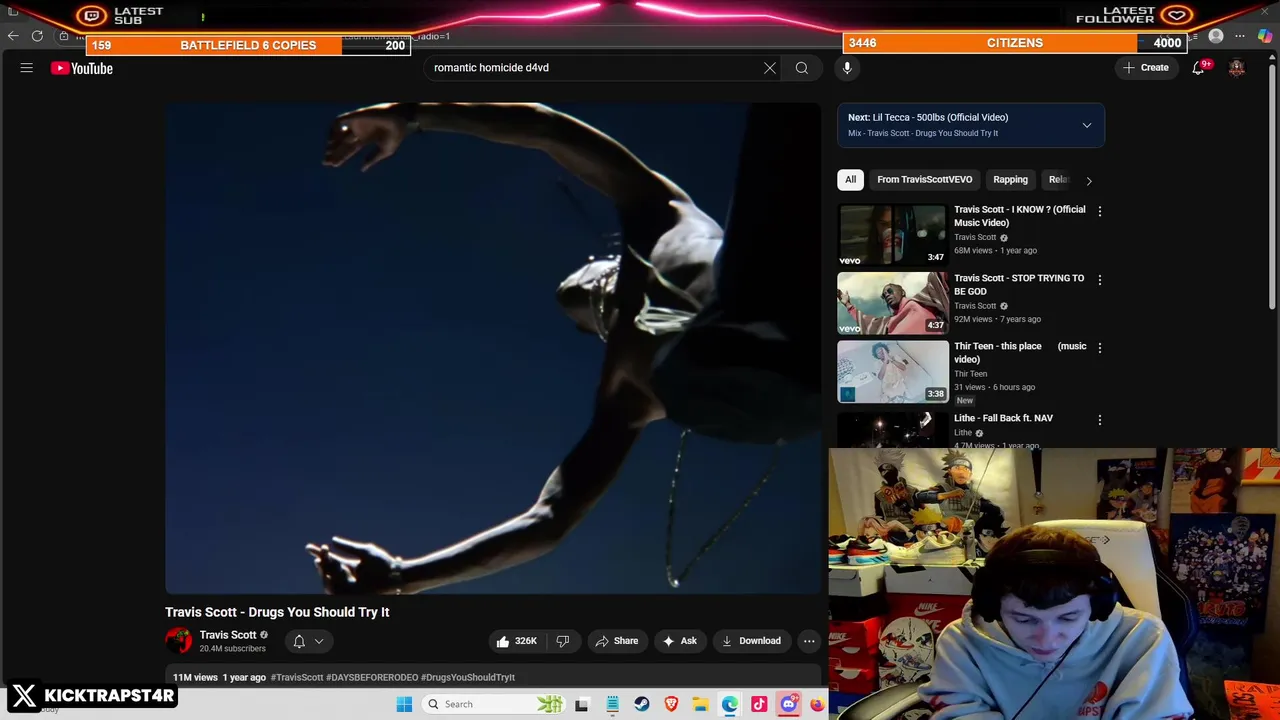Select the 'Rapping' filter chip
1280x720 pixels.
pyautogui.click(x=1010, y=180)
